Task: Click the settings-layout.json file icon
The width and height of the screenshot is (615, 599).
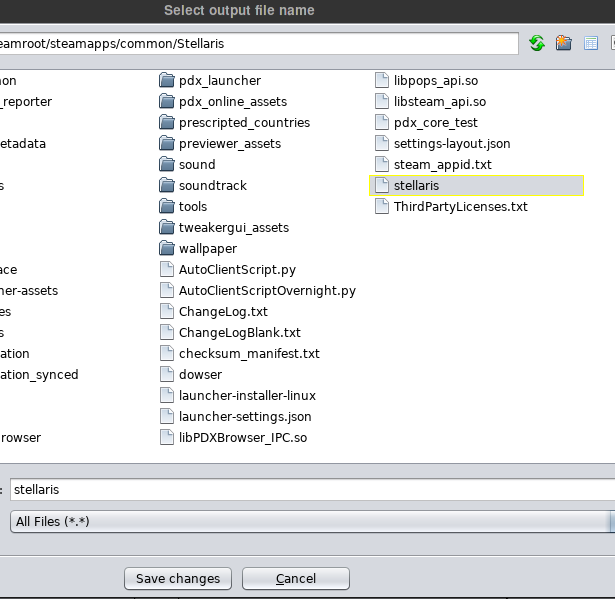Action: point(382,144)
